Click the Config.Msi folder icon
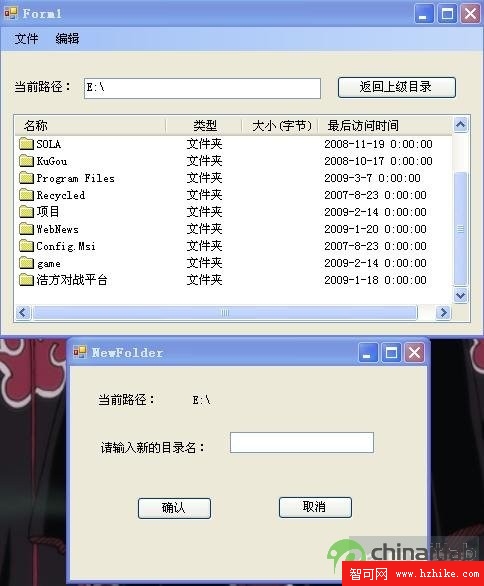This screenshot has height=586, width=484. (x=26, y=246)
